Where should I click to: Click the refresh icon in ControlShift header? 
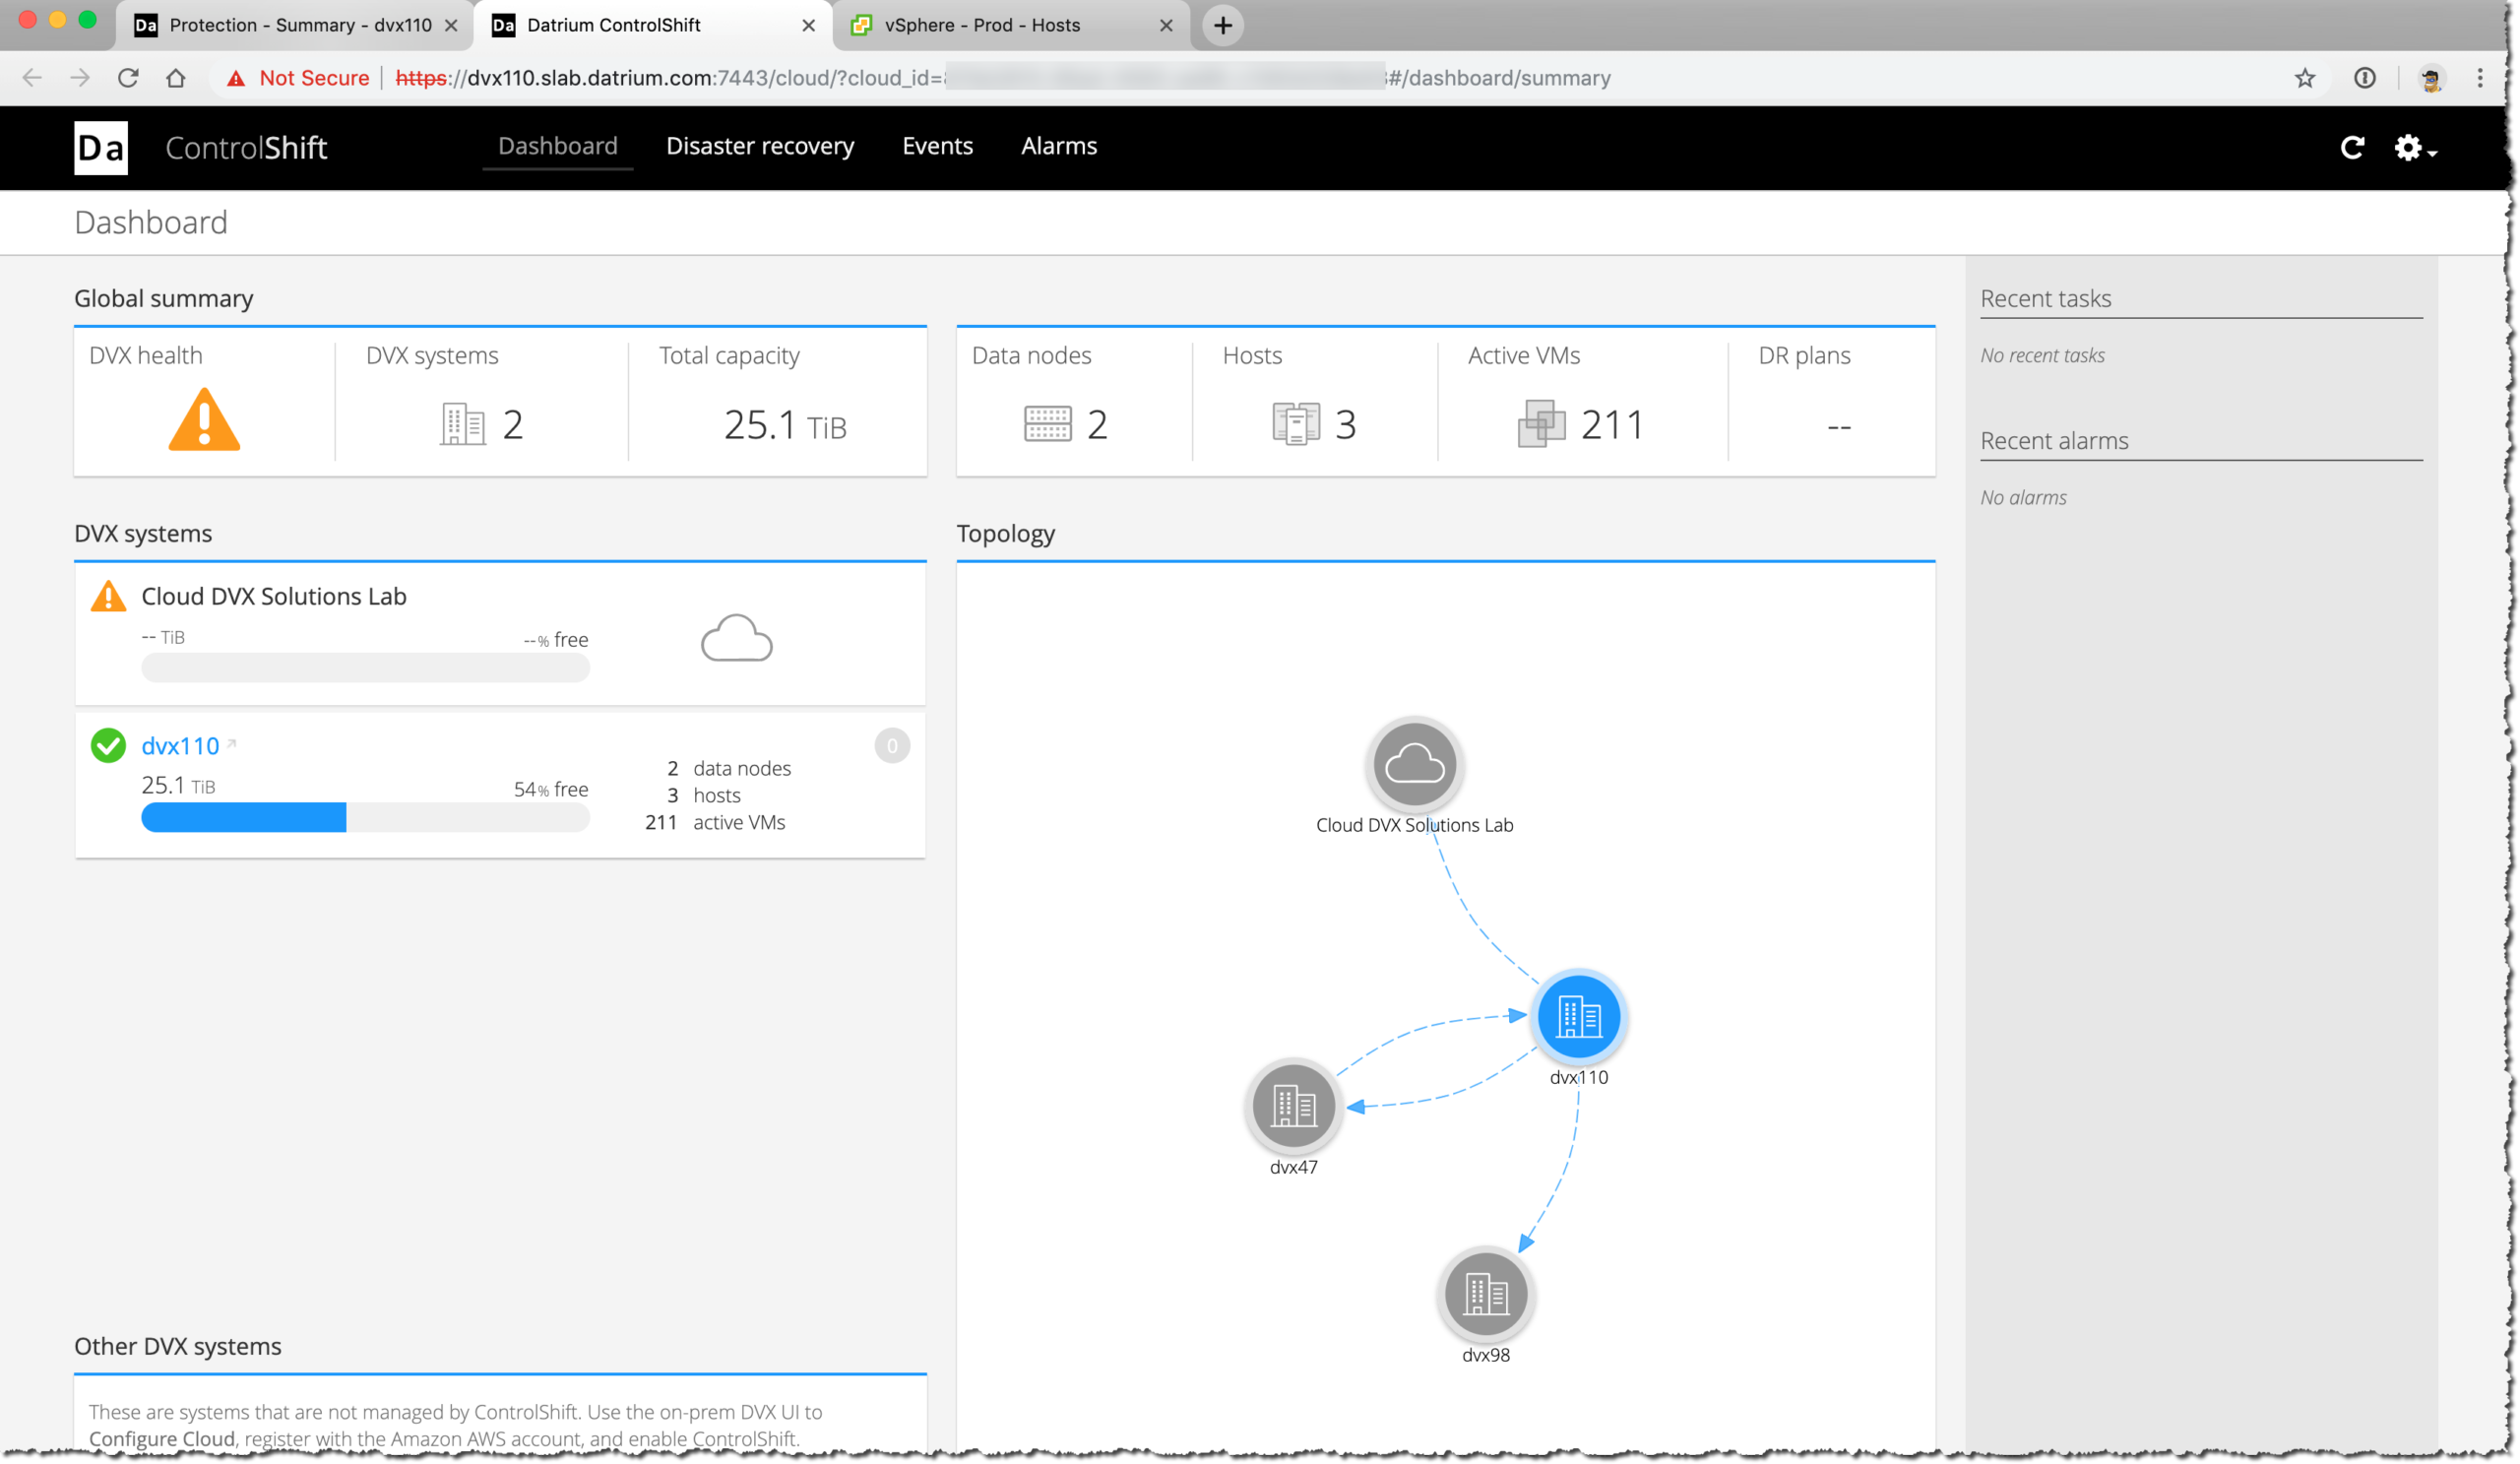click(x=2352, y=148)
